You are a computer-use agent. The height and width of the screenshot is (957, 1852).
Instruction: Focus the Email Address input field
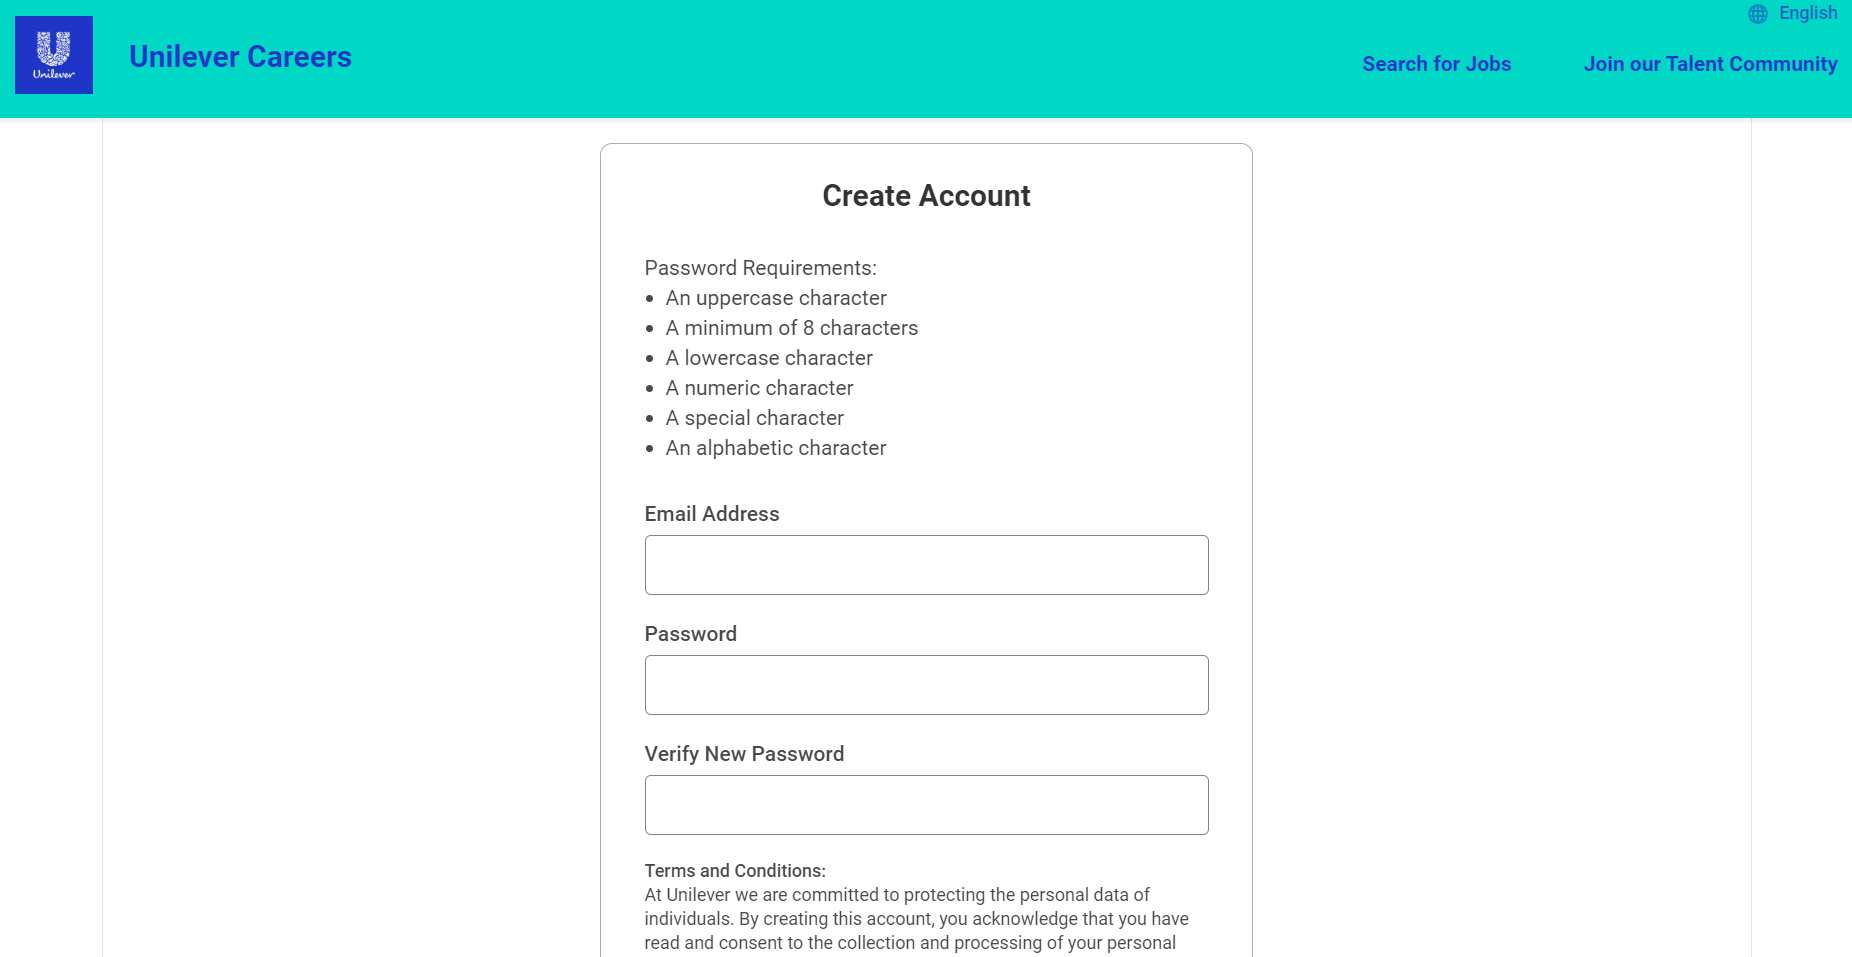click(926, 565)
